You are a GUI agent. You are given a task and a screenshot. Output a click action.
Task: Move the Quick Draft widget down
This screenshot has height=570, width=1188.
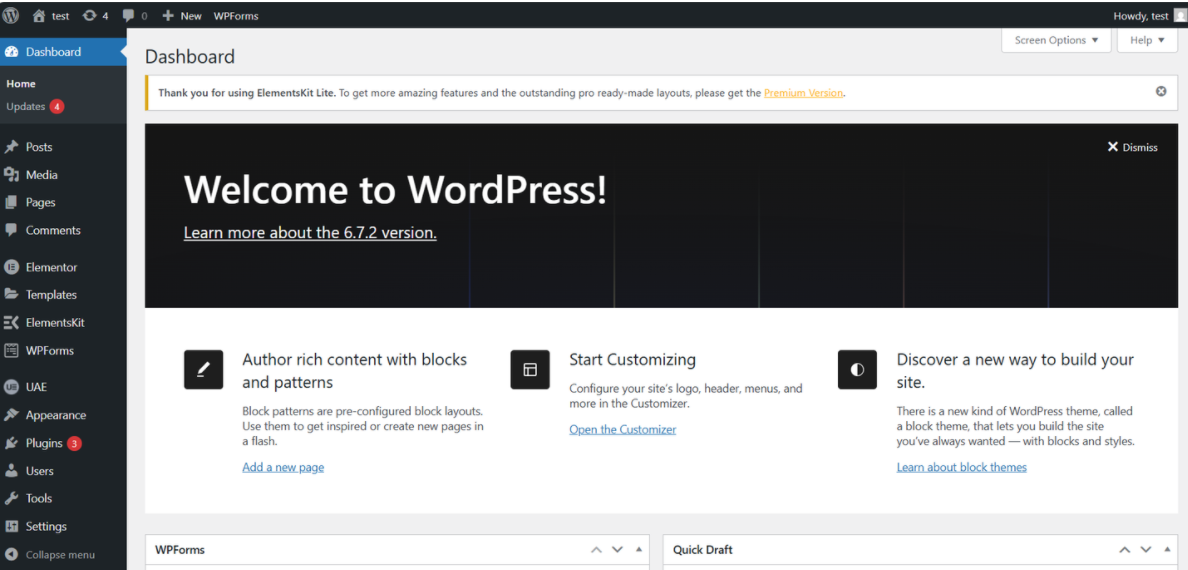1146,550
